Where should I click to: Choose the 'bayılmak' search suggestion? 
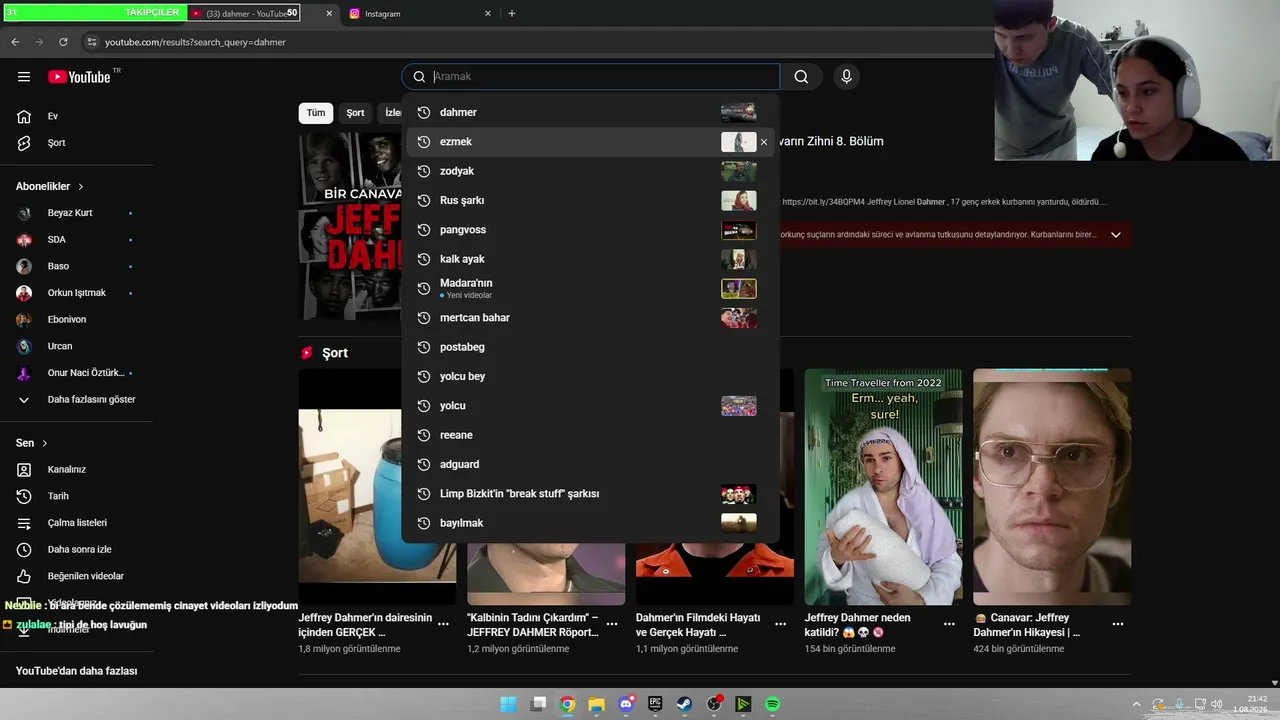[590, 523]
